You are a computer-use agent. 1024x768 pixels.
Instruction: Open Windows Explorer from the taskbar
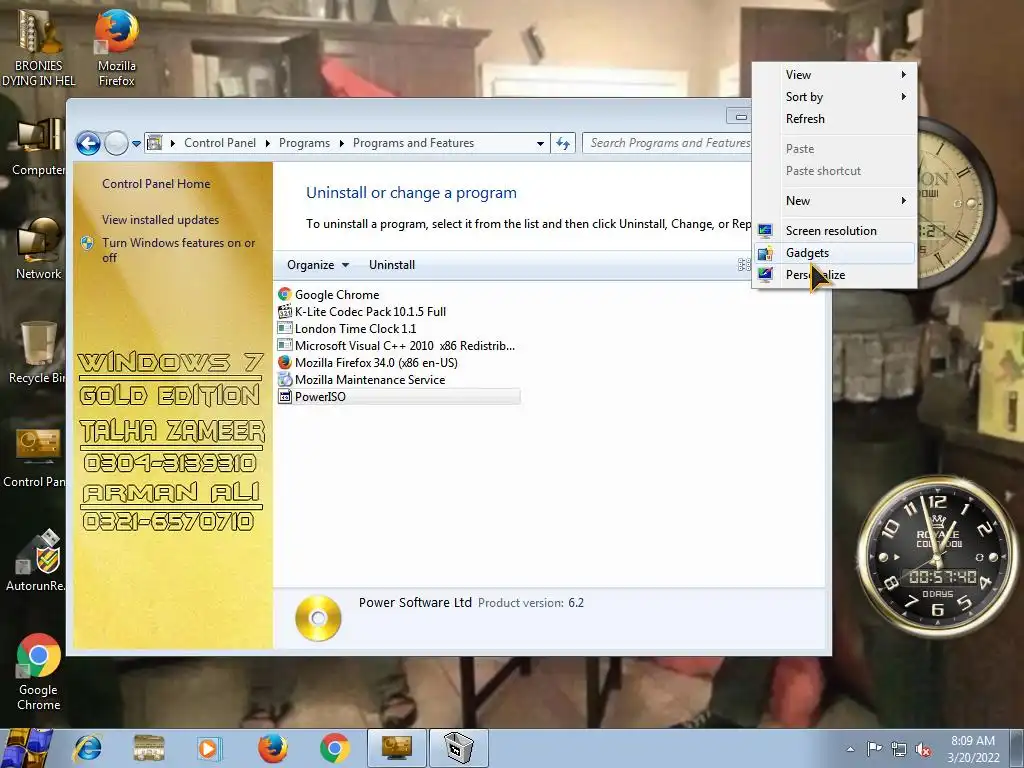(149, 748)
